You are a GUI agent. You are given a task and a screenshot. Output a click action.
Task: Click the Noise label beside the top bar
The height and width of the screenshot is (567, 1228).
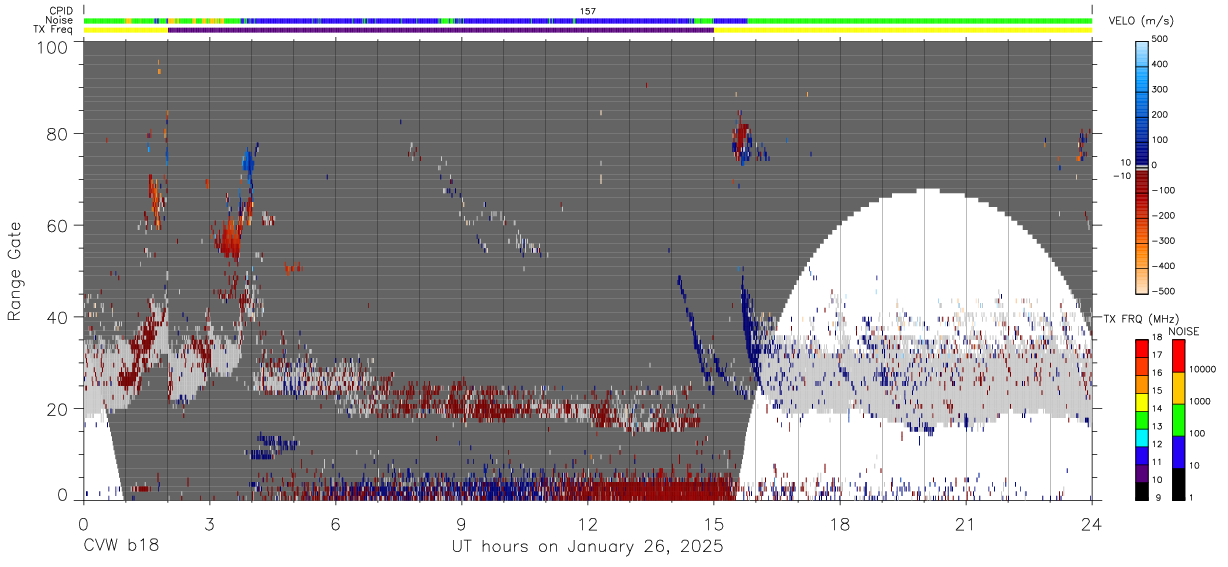[60, 20]
